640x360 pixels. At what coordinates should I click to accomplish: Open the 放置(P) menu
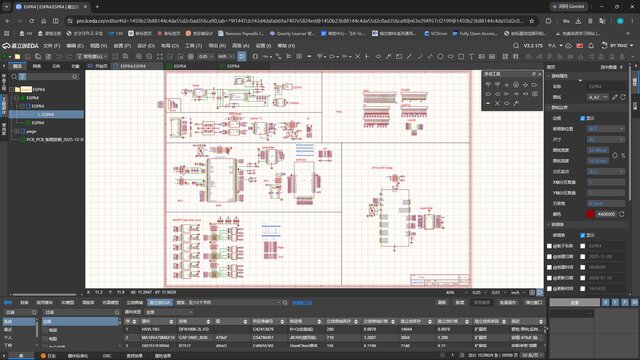[122, 46]
